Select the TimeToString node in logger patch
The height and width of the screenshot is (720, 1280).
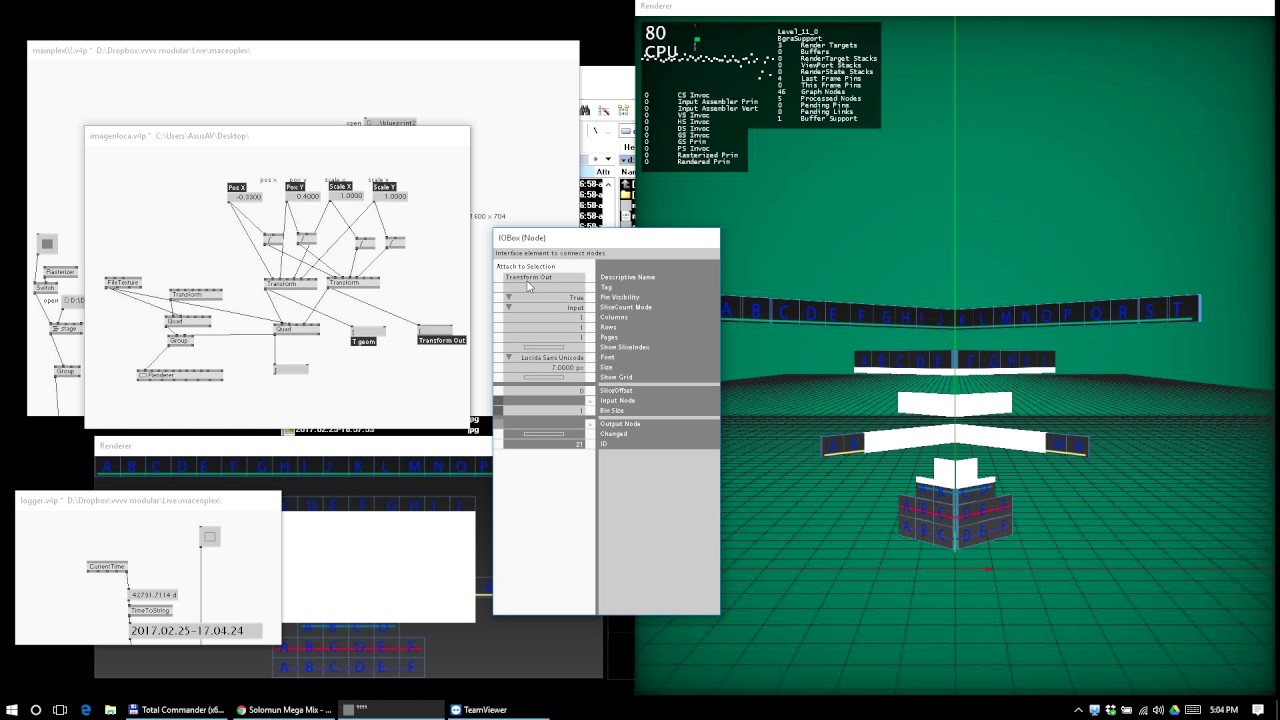point(151,610)
